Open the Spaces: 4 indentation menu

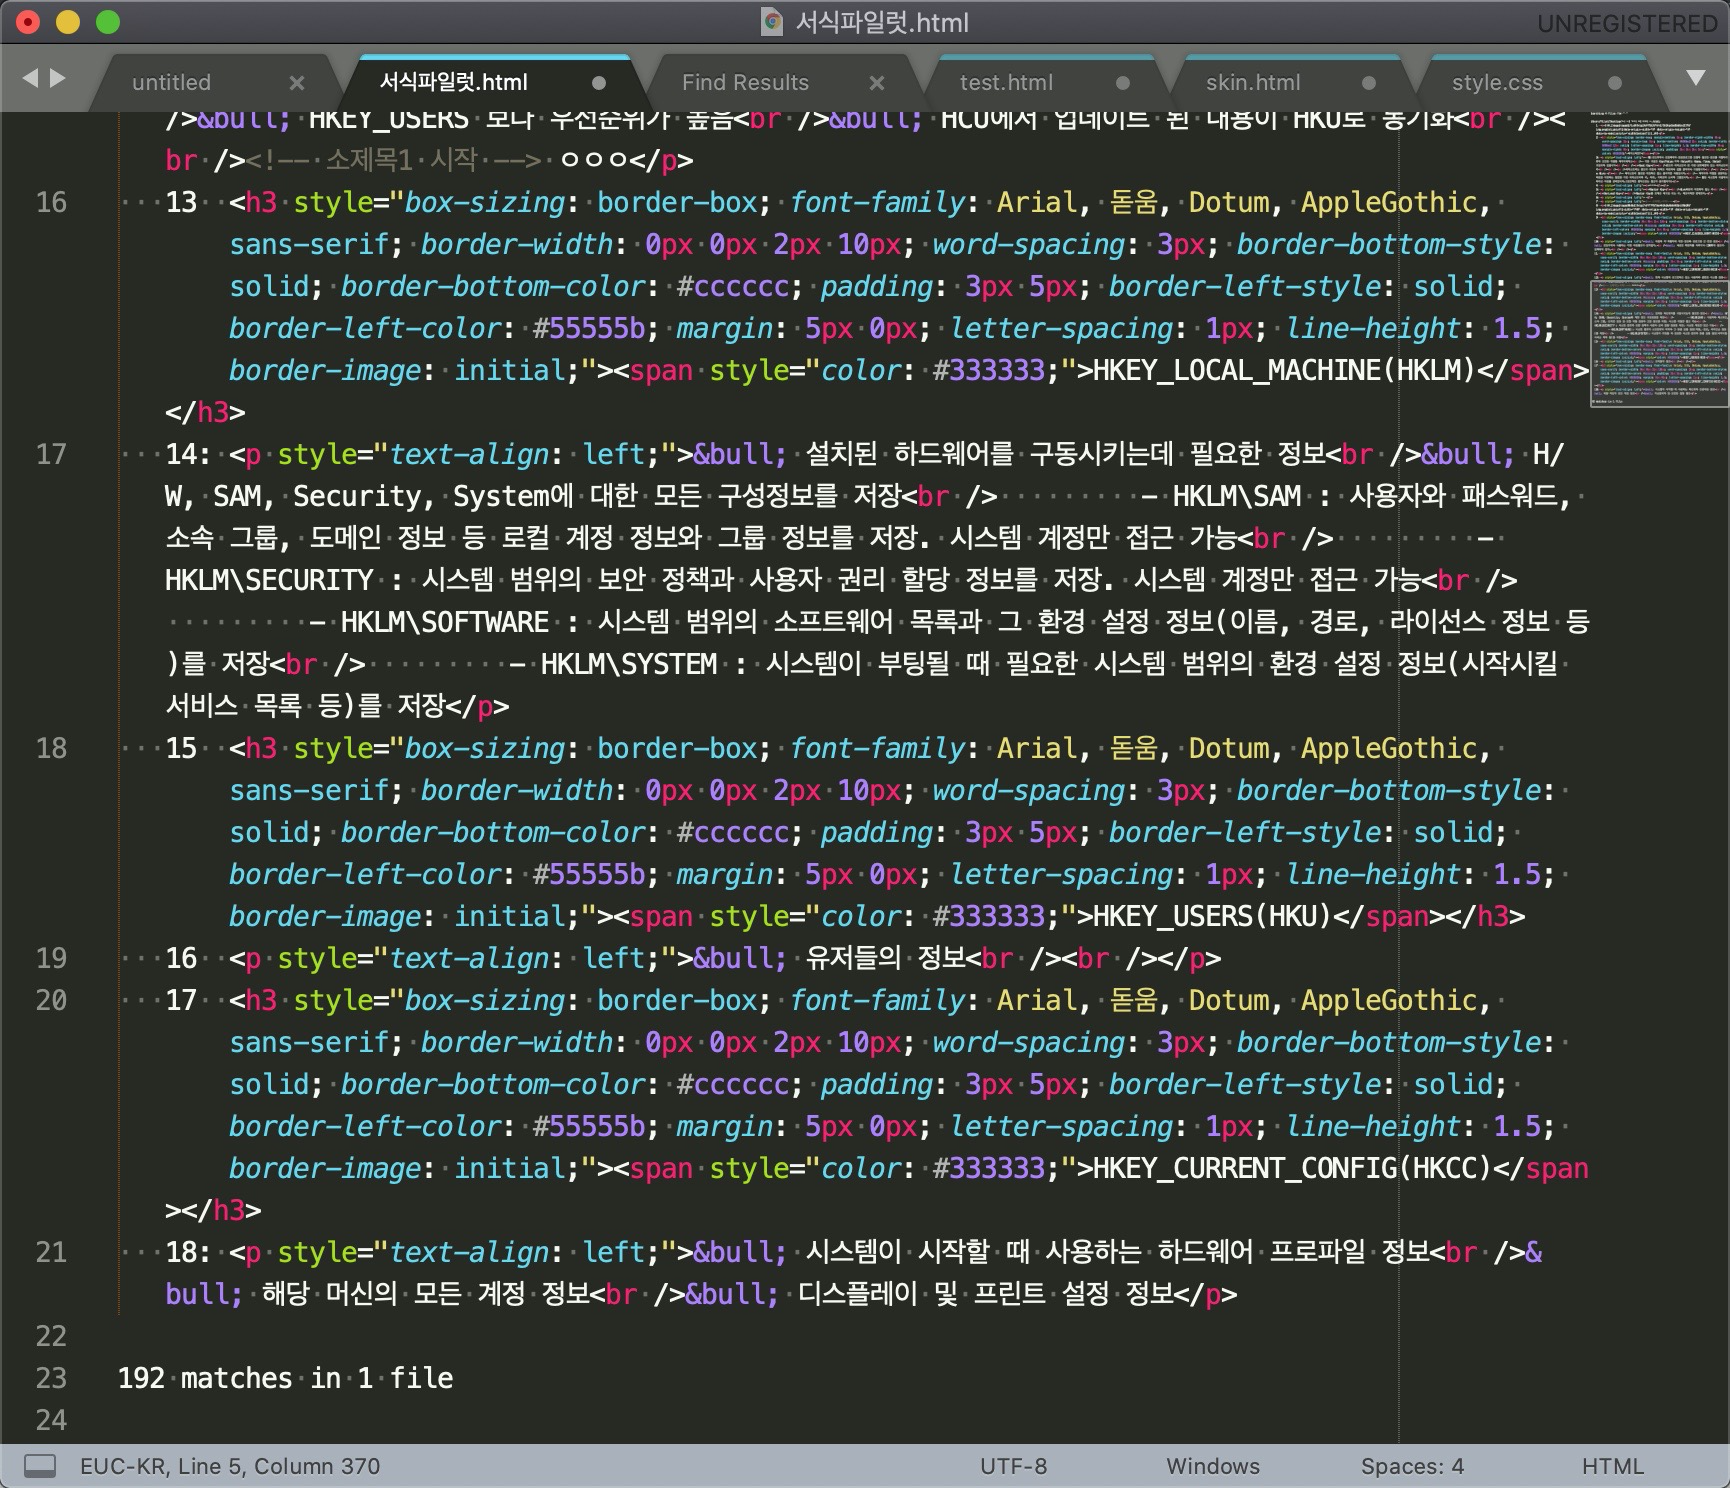coord(1412,1466)
